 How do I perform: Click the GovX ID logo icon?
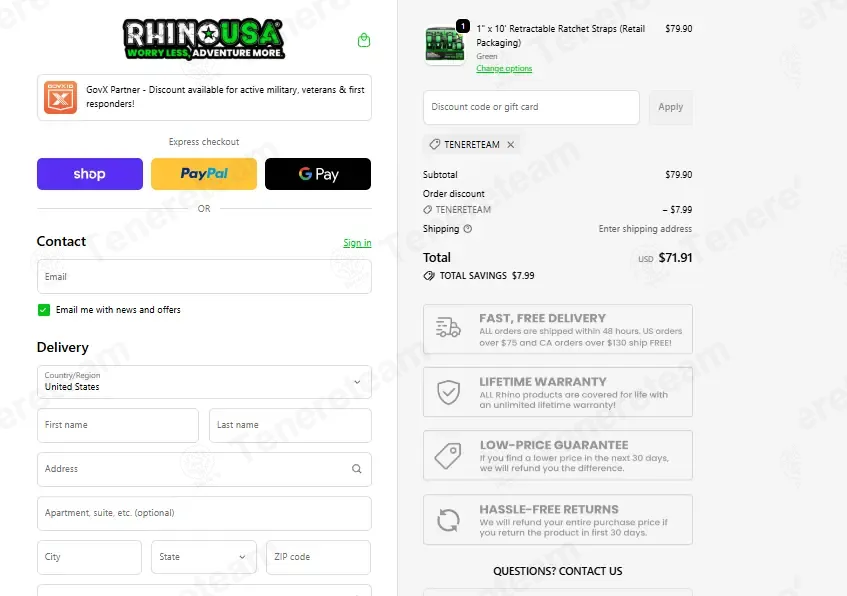(60, 97)
